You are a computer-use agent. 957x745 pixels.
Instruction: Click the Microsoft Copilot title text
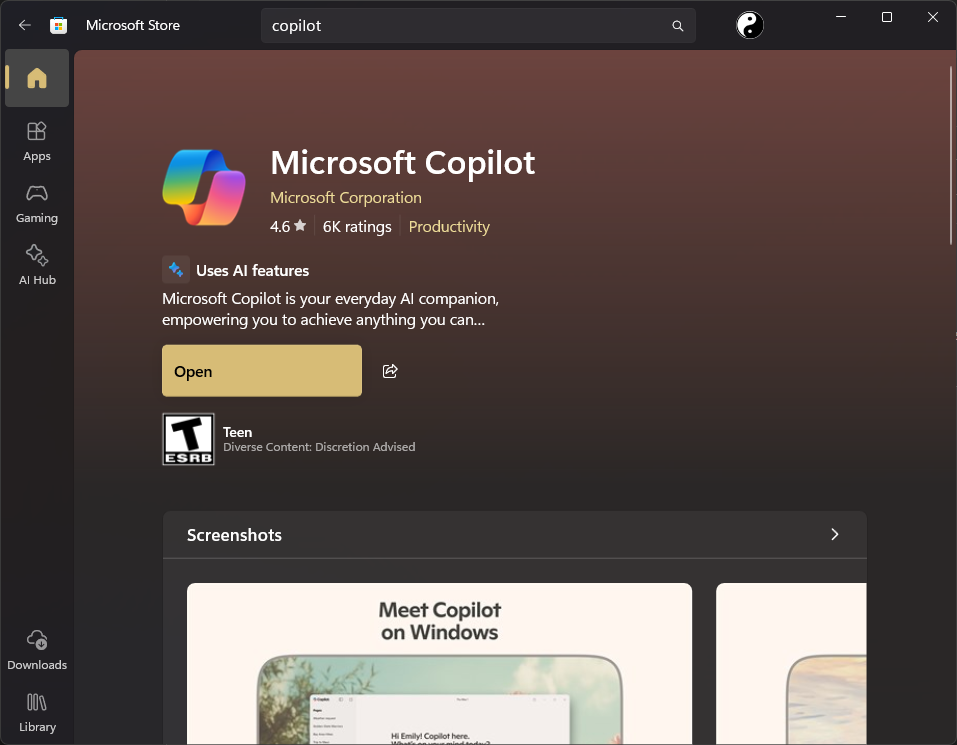403,163
